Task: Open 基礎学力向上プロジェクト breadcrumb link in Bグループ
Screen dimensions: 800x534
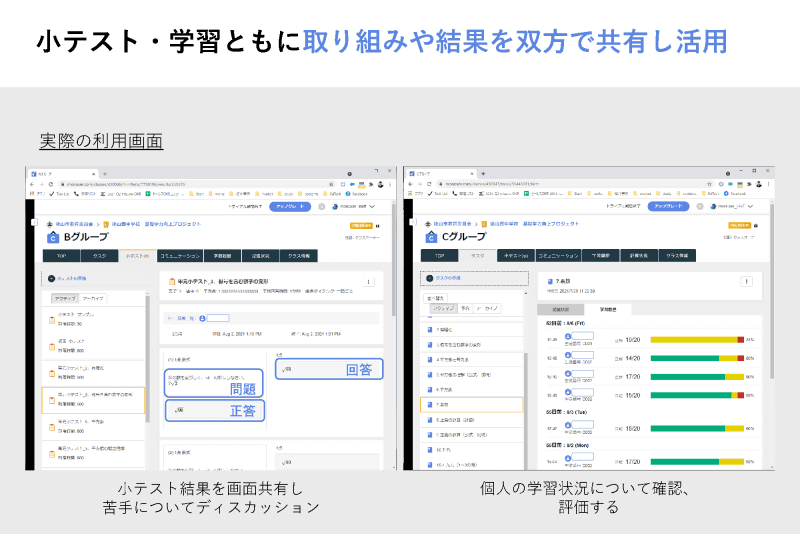Action: [x=172, y=224]
